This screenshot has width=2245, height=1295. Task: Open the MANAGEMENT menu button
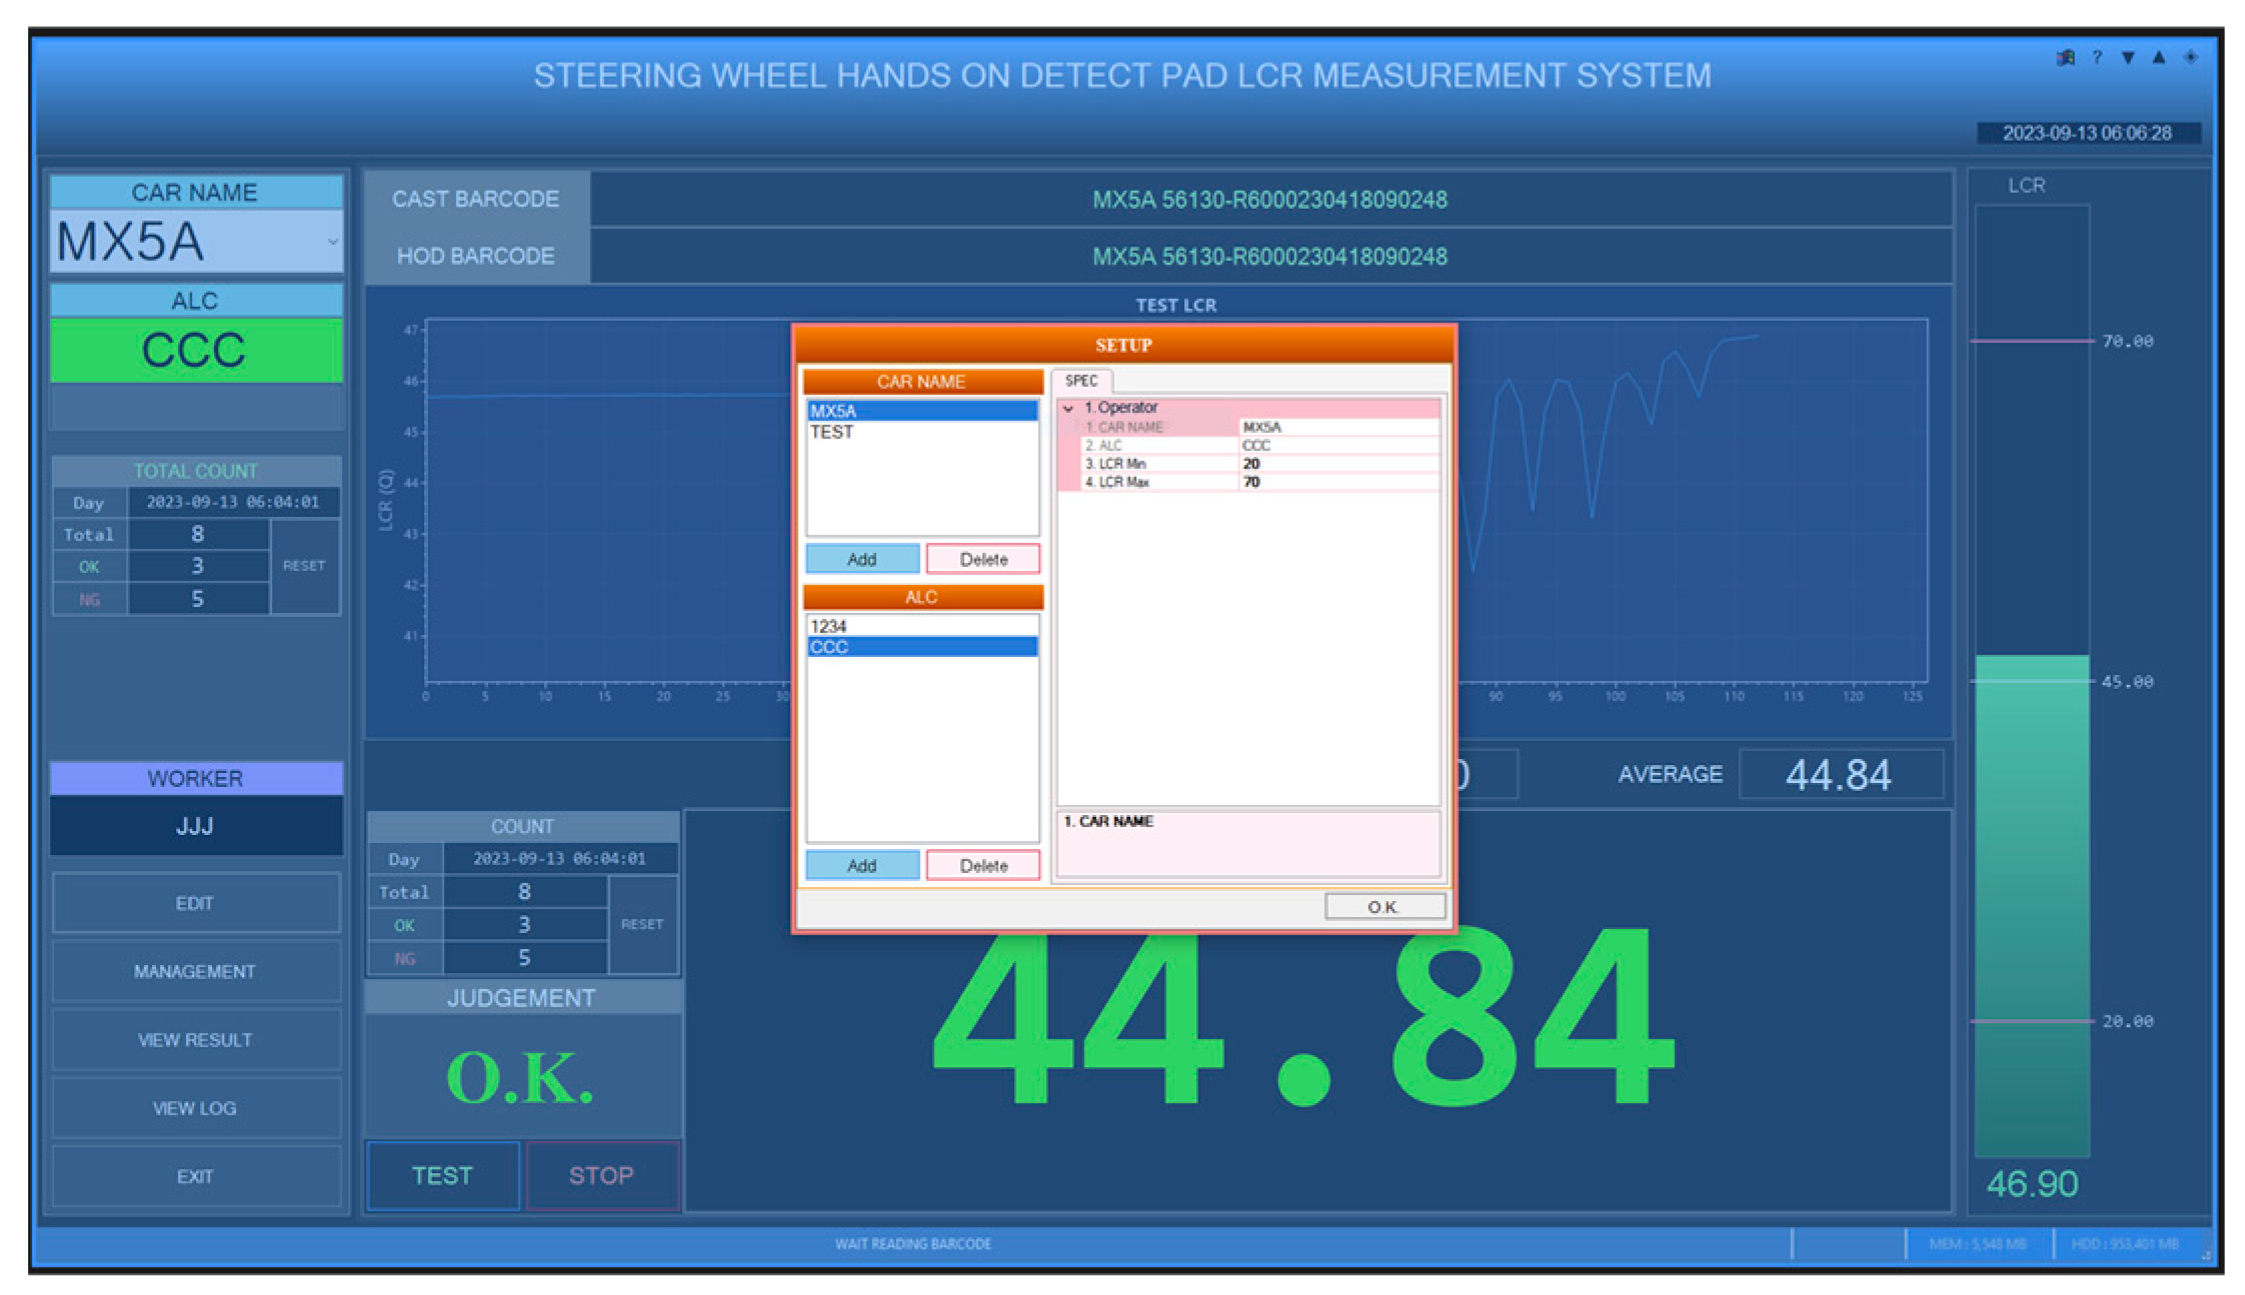click(195, 971)
